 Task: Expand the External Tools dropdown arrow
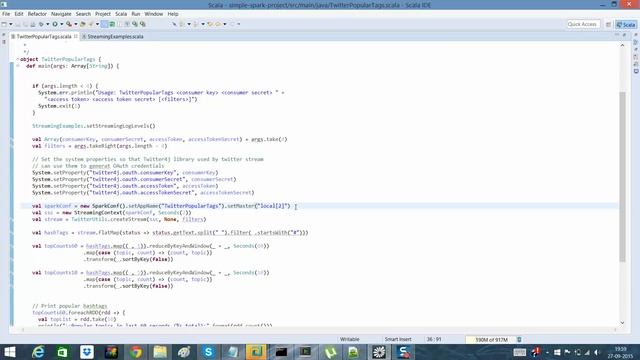coord(76,24)
